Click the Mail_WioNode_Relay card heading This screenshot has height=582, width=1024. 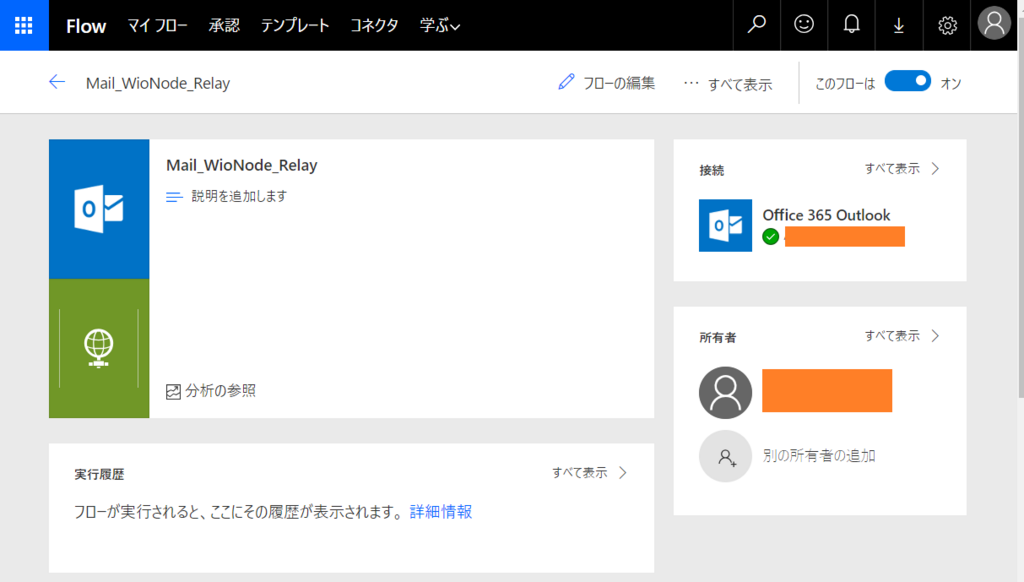pos(242,165)
